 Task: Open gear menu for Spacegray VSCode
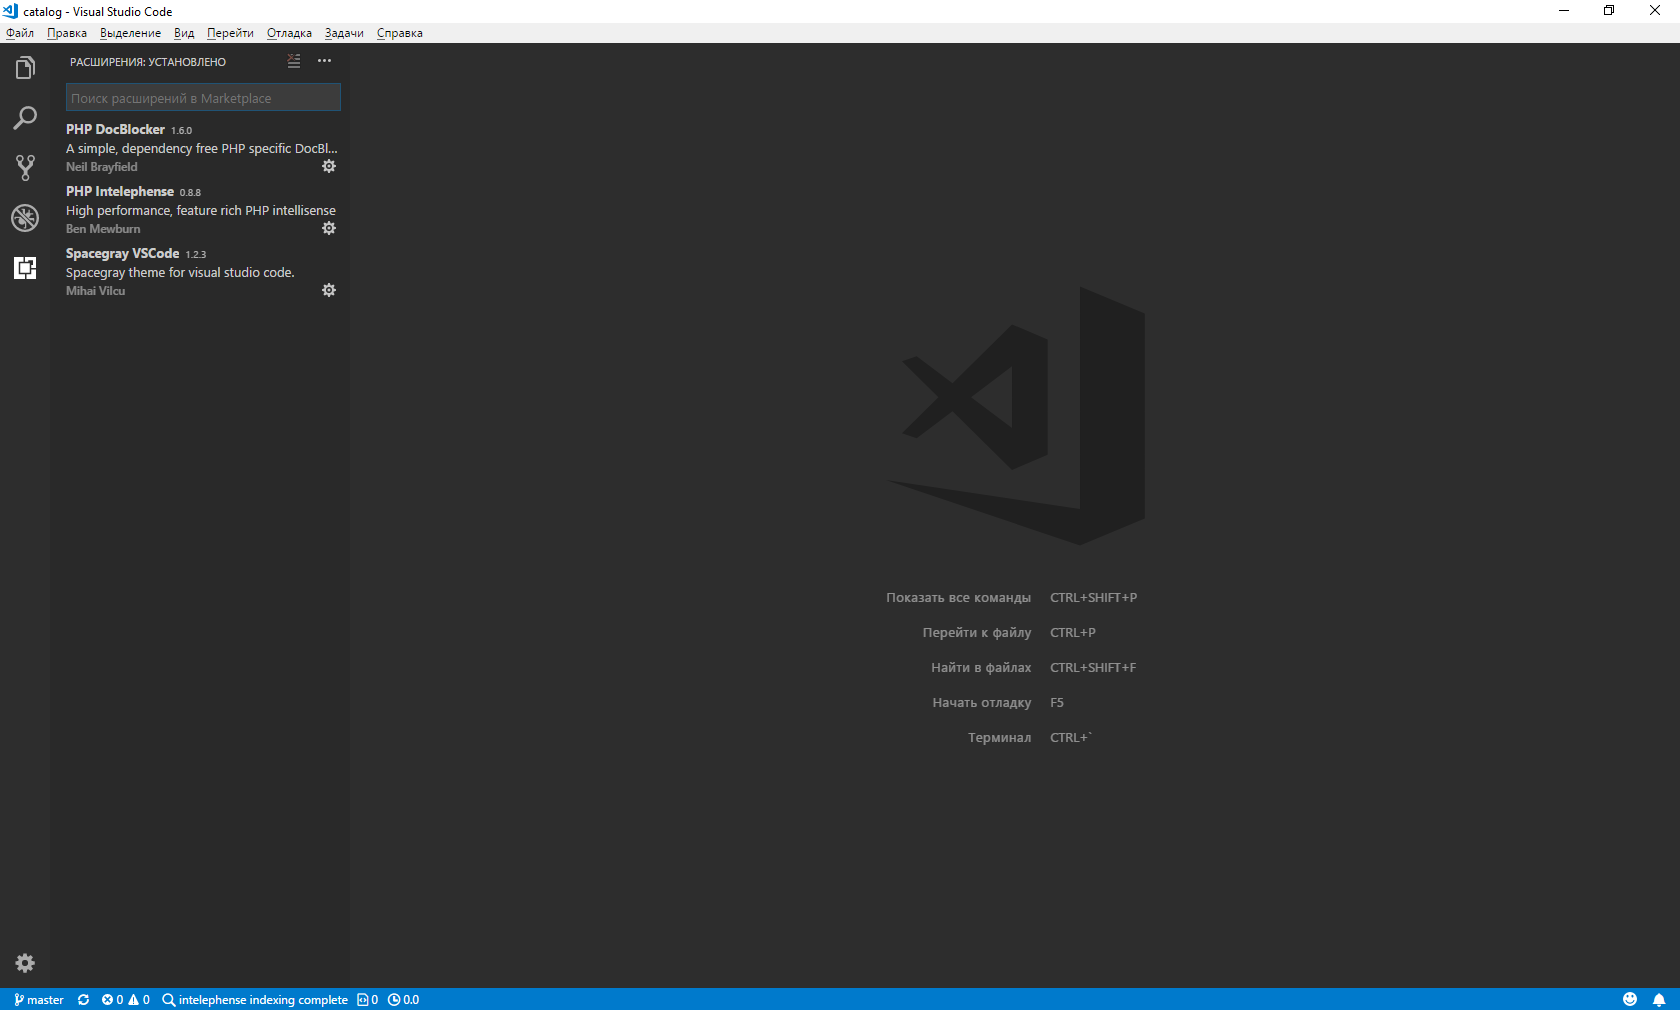coord(329,290)
